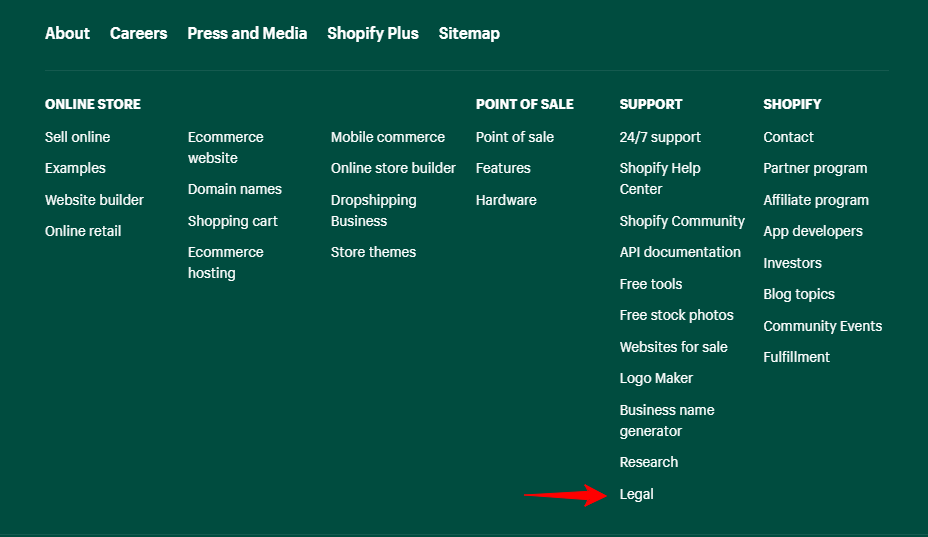Open the Careers page link
The width and height of the screenshot is (928, 537).
coord(138,33)
